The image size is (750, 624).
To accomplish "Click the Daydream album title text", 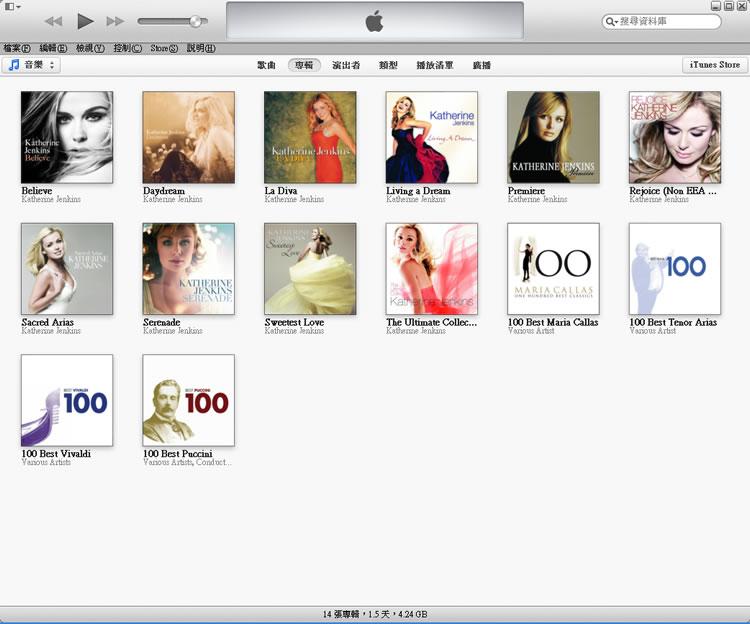I will 164,191.
